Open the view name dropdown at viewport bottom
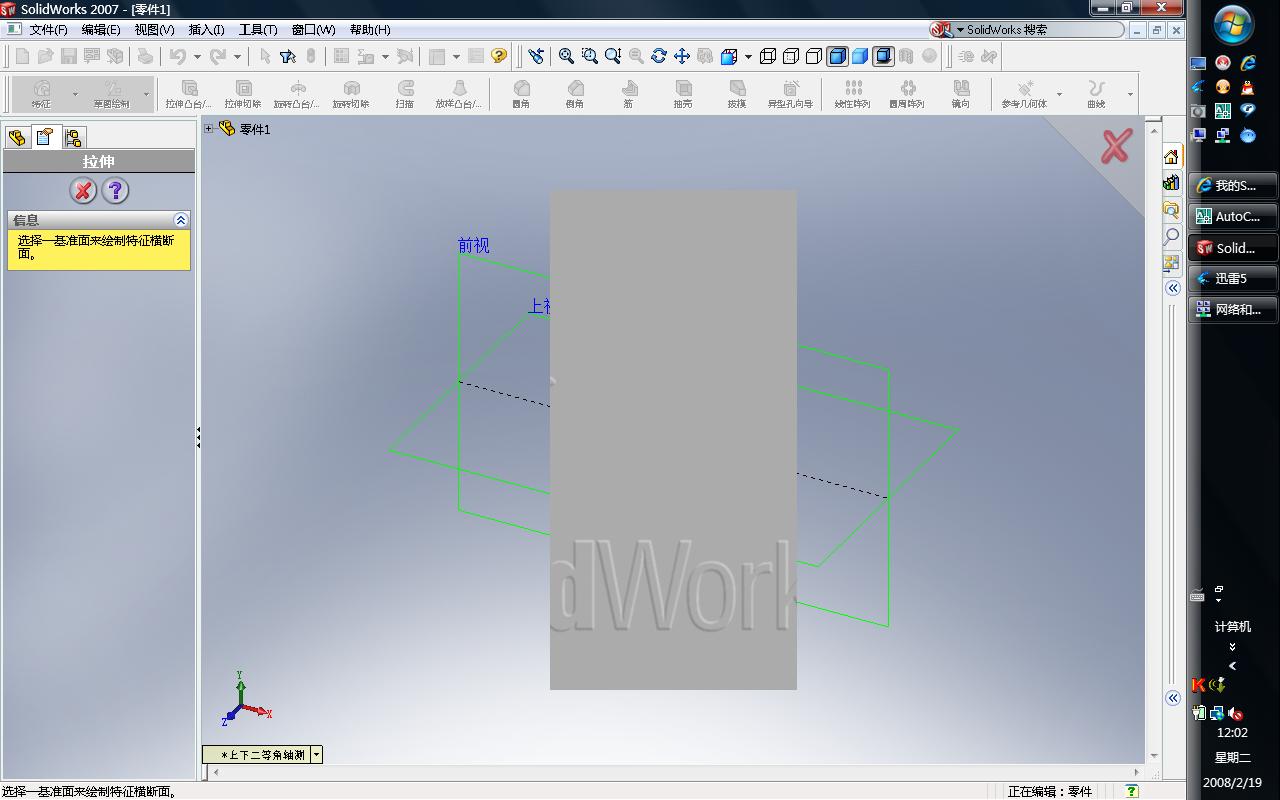This screenshot has height=800, width=1280. [316, 755]
